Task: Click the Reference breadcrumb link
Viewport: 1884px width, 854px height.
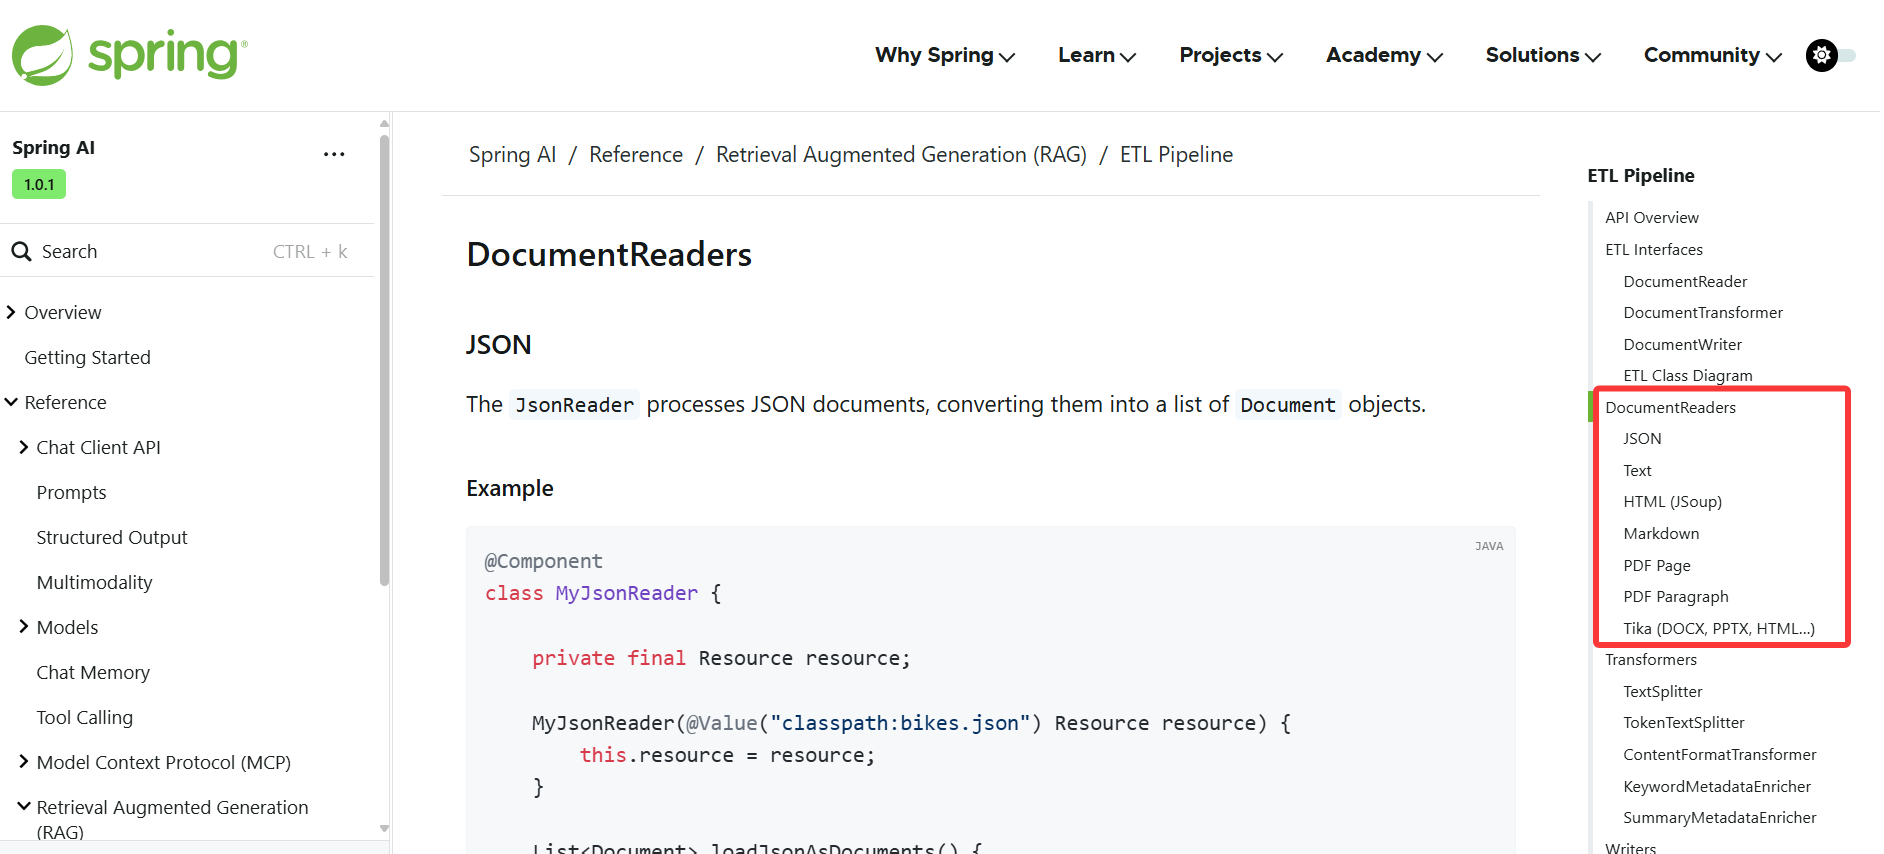Action: pyautogui.click(x=636, y=155)
